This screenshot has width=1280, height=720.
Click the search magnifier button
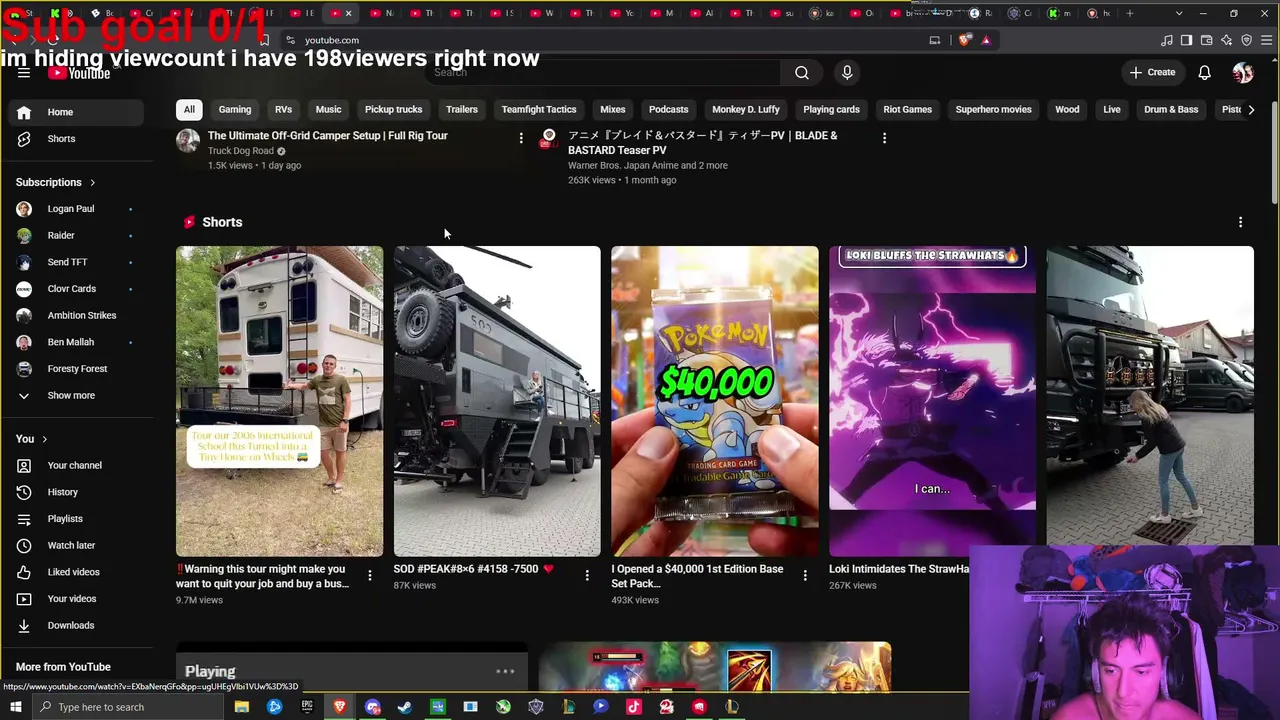pos(801,72)
